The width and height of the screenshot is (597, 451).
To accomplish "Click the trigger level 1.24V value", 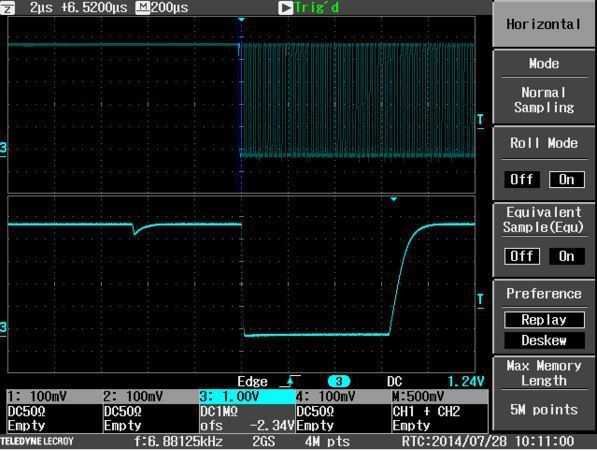I will tap(465, 381).
